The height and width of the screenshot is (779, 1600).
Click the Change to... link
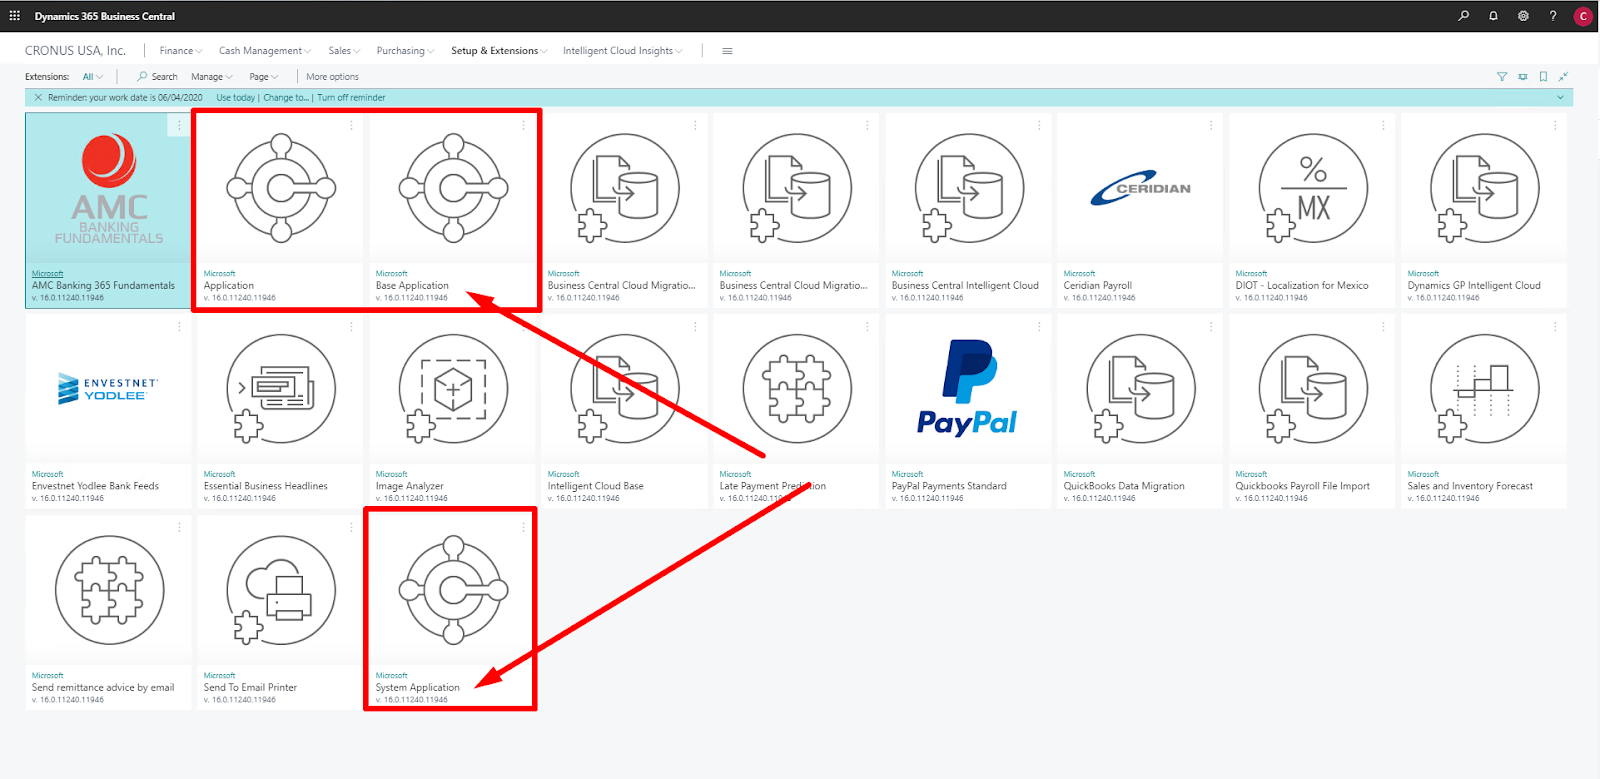point(286,98)
